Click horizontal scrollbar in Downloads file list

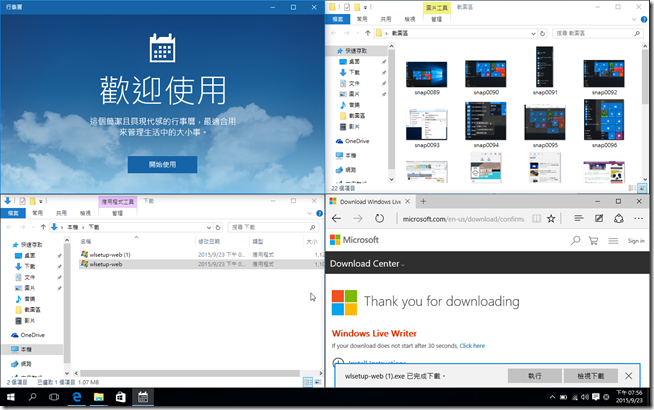pyautogui.click(x=189, y=373)
